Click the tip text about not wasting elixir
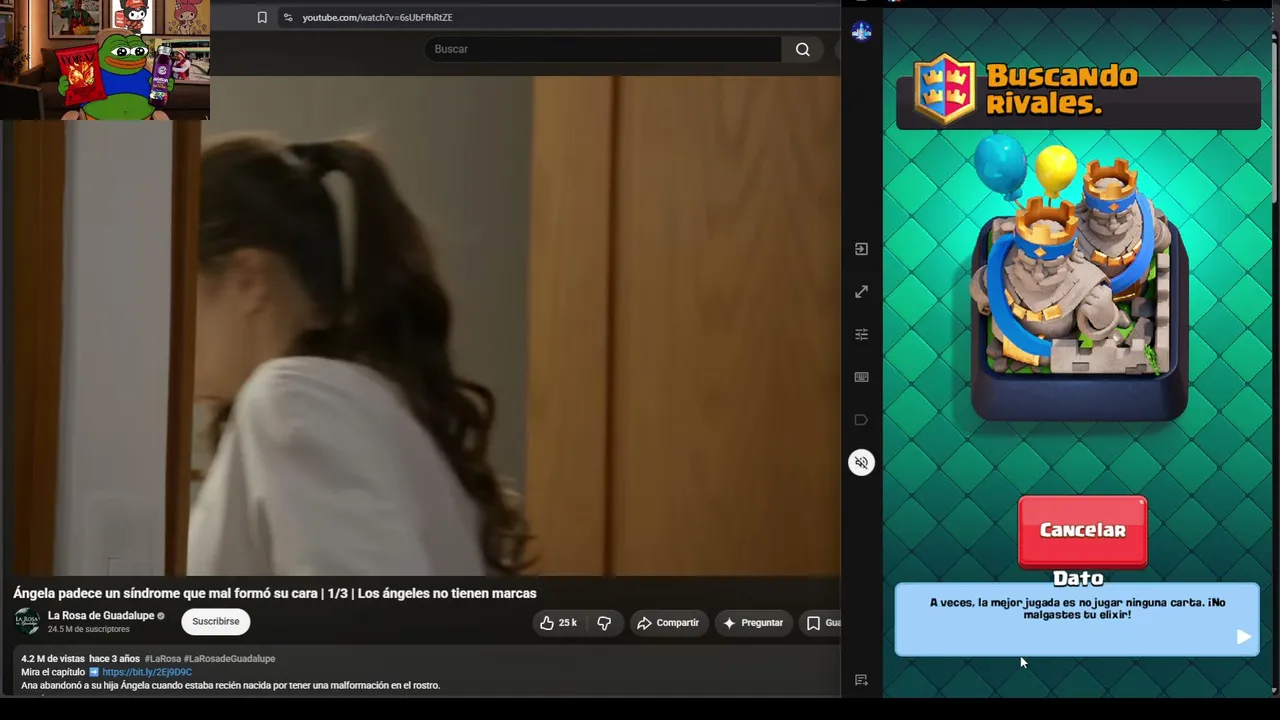This screenshot has width=1280, height=720. click(x=1077, y=609)
